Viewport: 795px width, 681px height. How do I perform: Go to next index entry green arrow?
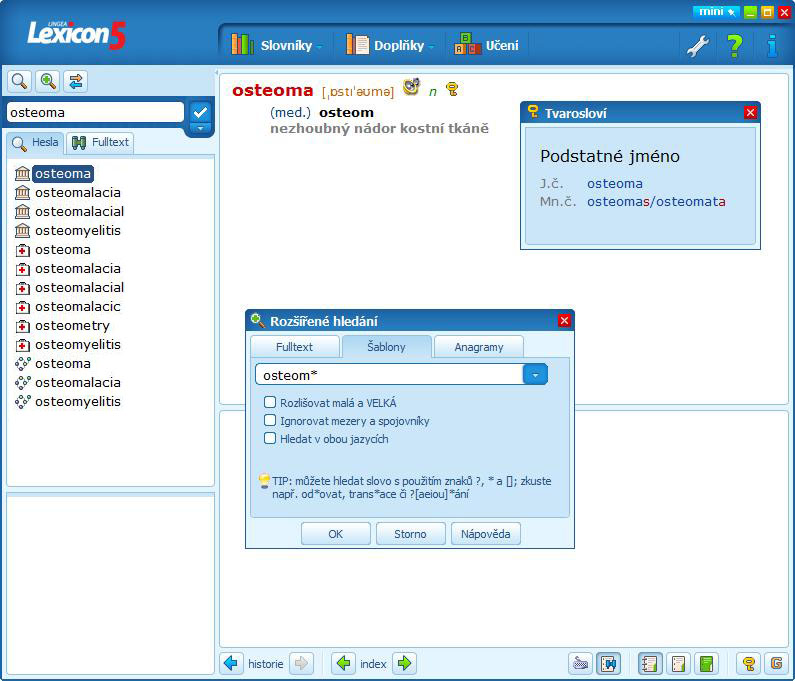(x=405, y=663)
